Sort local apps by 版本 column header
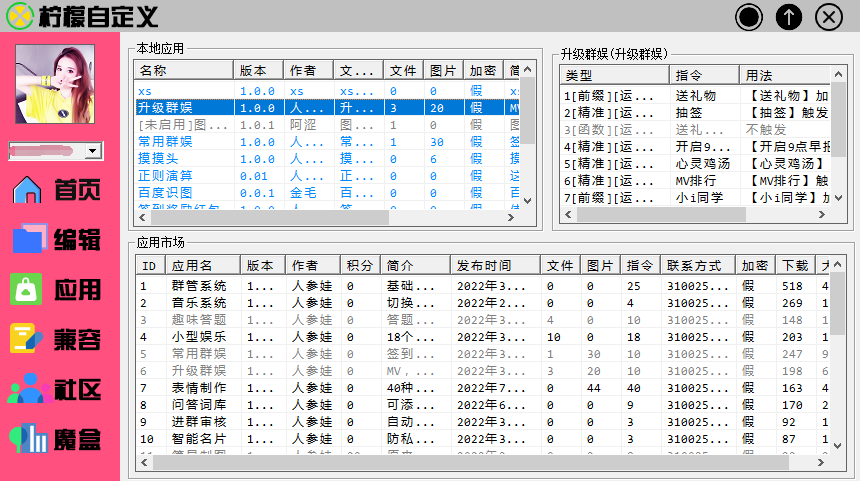Screen dimensions: 860x481 [258, 70]
